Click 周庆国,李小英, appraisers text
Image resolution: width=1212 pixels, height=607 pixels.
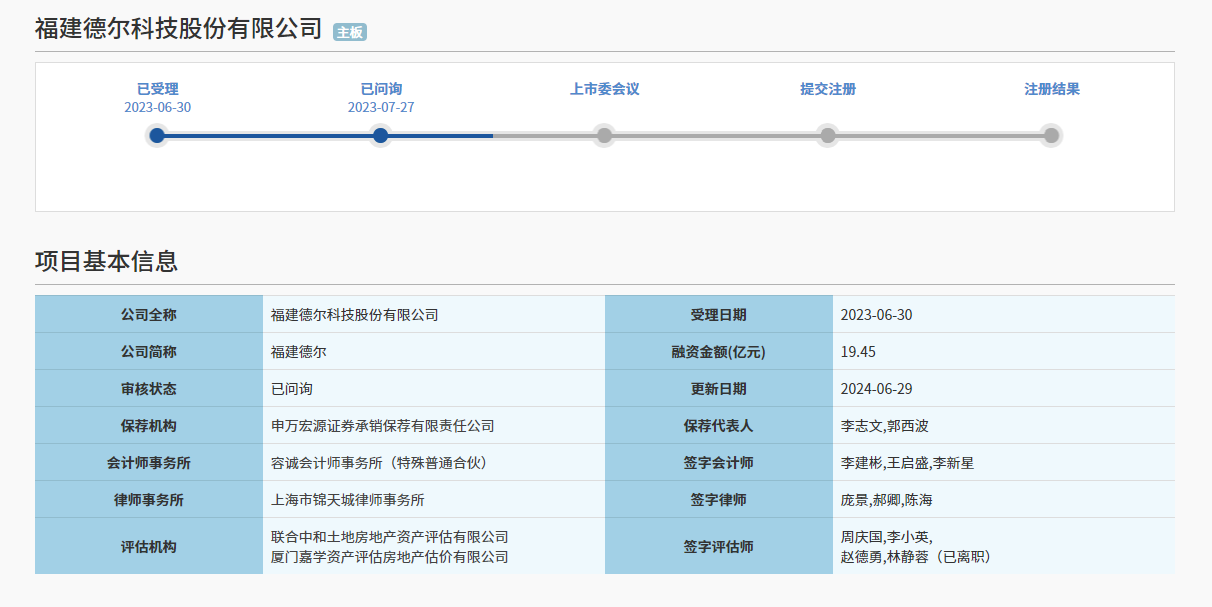pyautogui.click(x=887, y=537)
